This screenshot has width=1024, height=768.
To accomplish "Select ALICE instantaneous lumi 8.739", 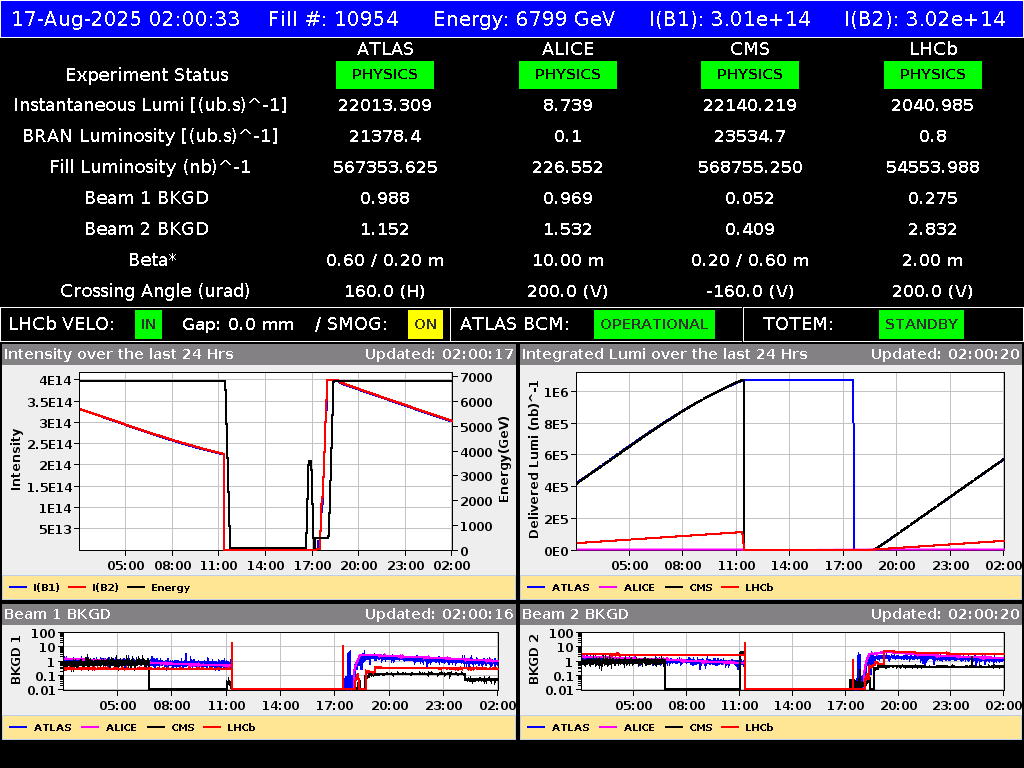I will coord(568,105).
